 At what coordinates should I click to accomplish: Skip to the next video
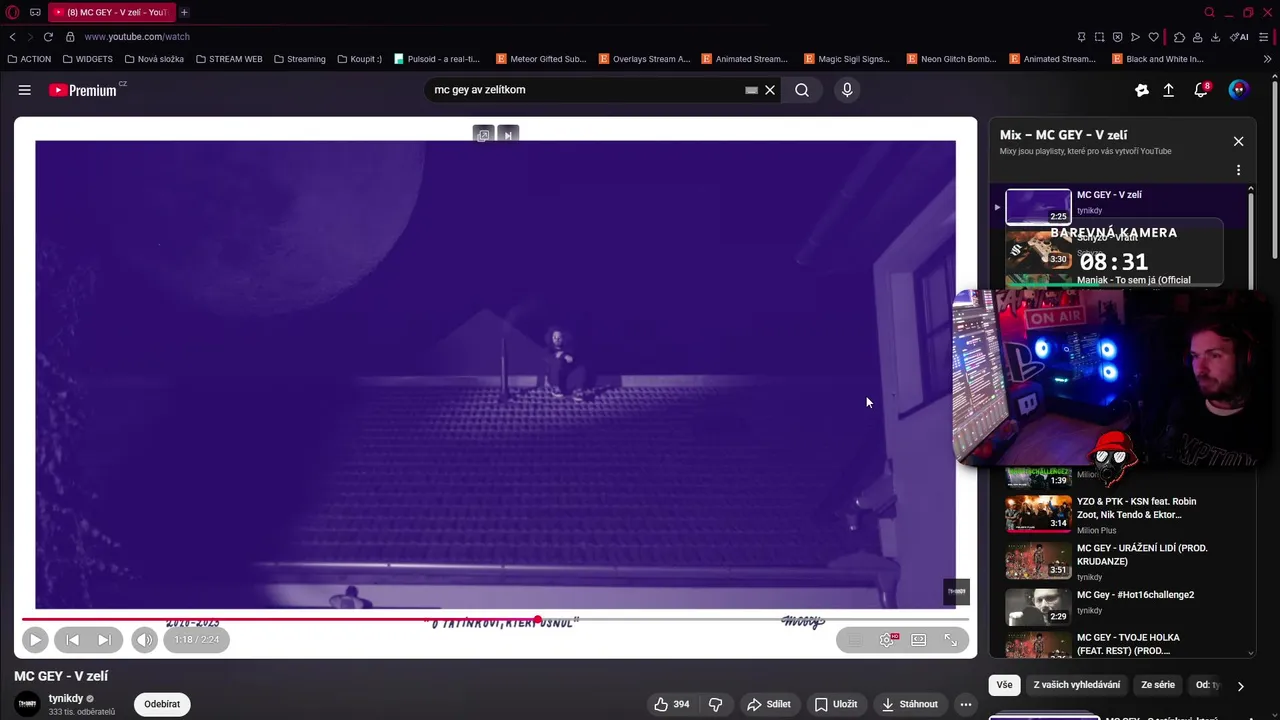pos(104,640)
